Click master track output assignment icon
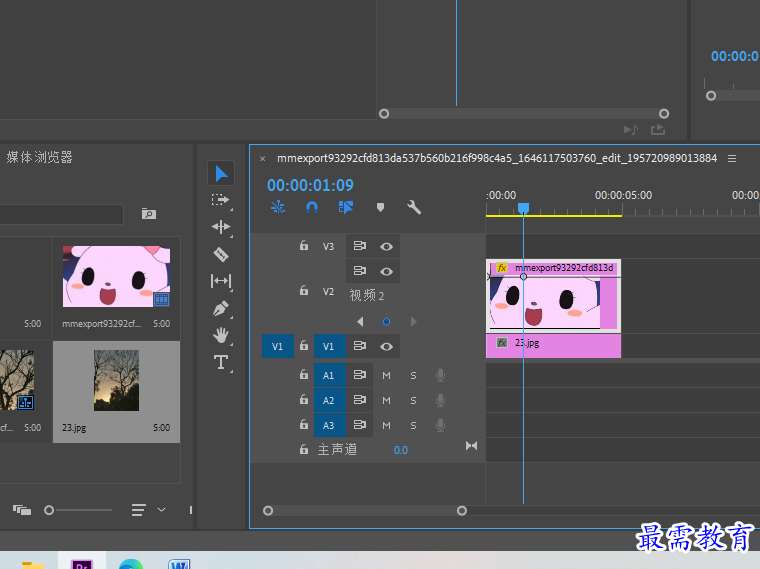Screen dimensions: 760x569 [471, 445]
